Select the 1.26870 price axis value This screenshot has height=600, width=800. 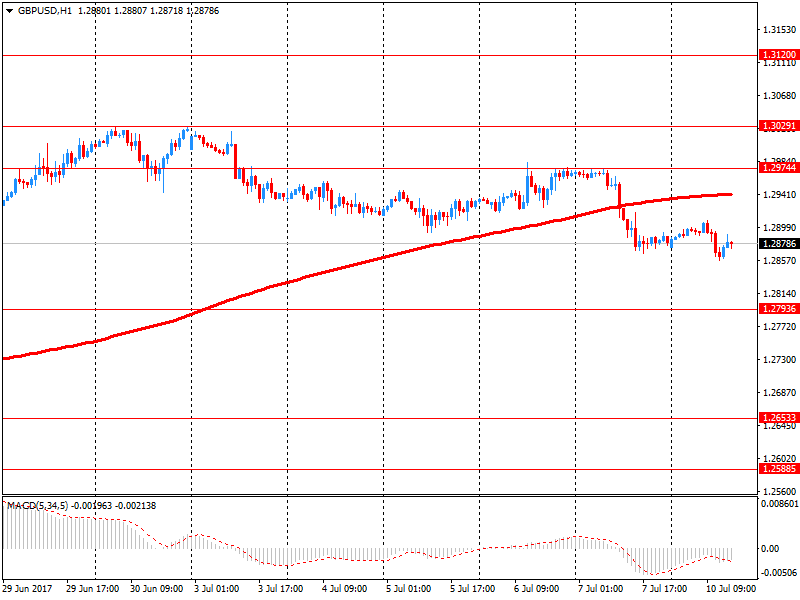779,392
